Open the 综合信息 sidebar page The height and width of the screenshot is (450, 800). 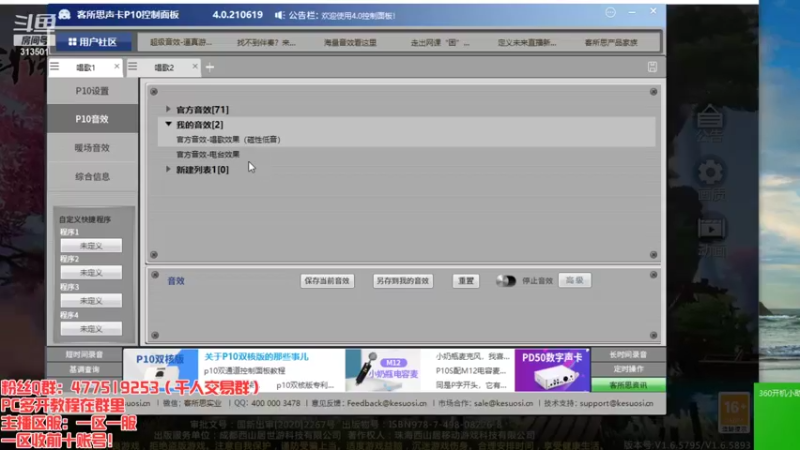(x=92, y=177)
